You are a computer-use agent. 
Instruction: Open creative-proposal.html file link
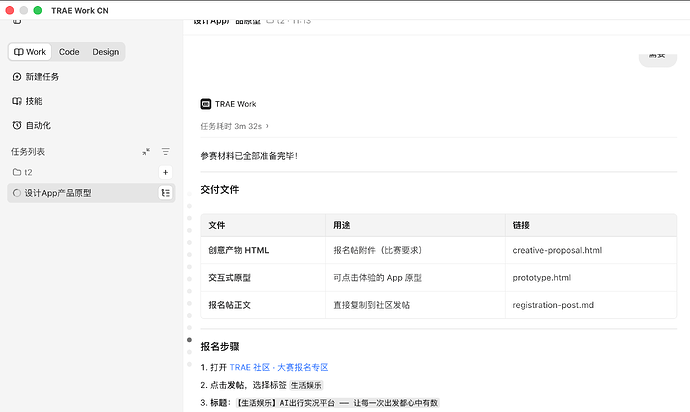pos(557,250)
